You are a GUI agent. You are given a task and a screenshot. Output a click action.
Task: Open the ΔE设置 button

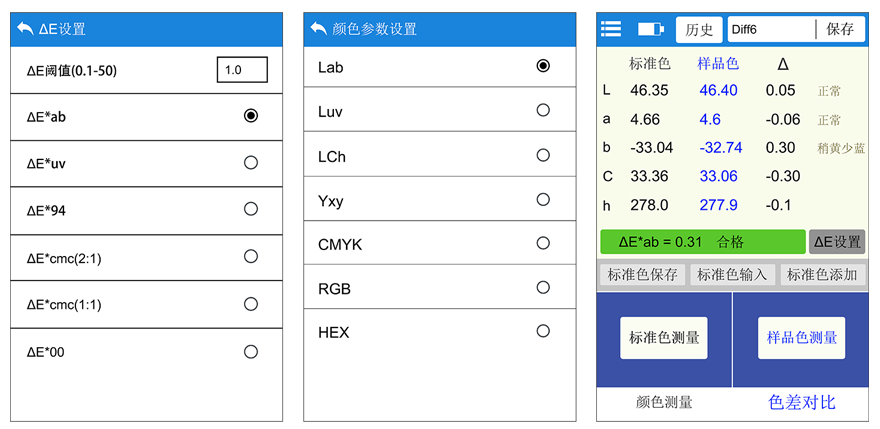tap(837, 242)
